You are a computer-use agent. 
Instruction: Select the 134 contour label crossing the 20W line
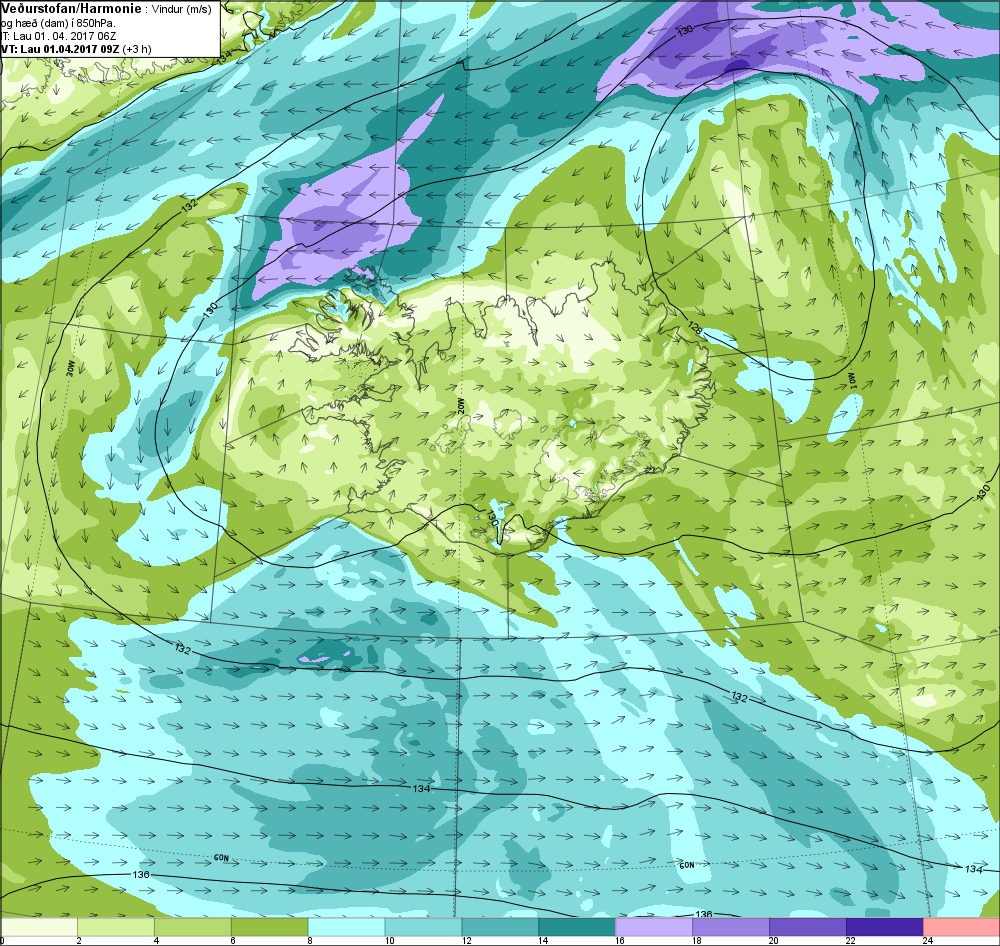(x=421, y=788)
